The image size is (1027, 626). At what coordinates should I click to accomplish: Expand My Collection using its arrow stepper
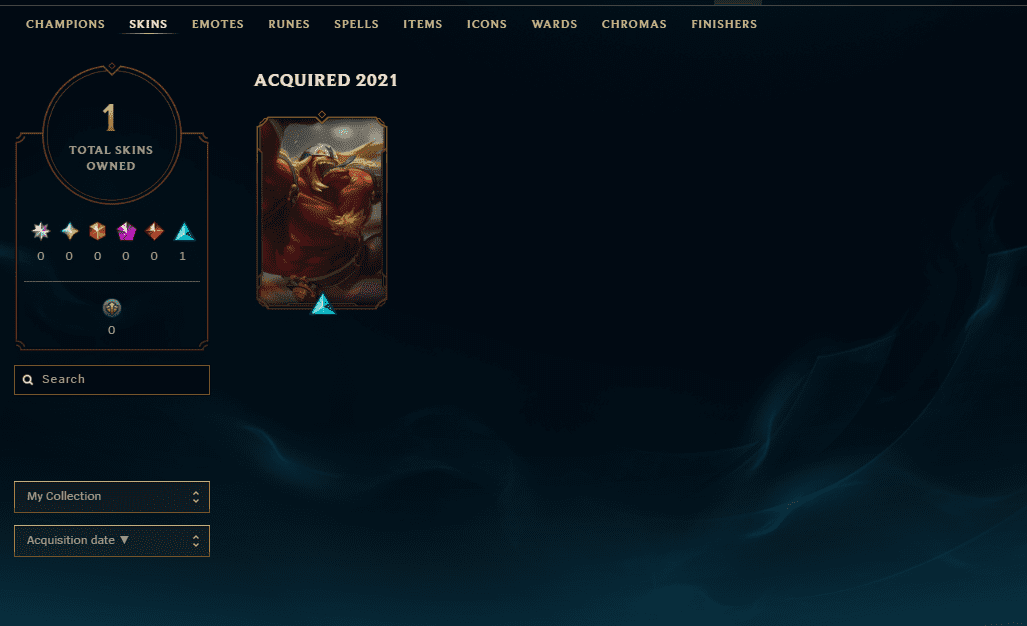[196, 497]
